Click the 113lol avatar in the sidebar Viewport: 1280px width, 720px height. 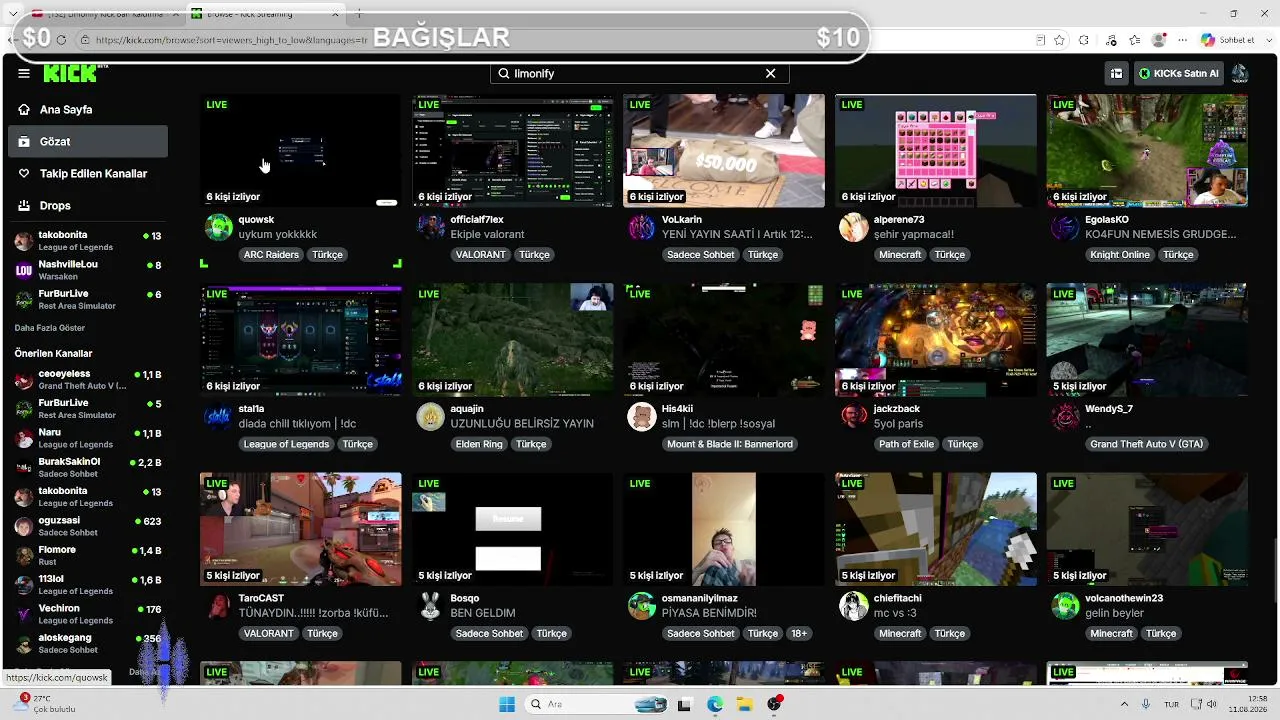pyautogui.click(x=24, y=585)
